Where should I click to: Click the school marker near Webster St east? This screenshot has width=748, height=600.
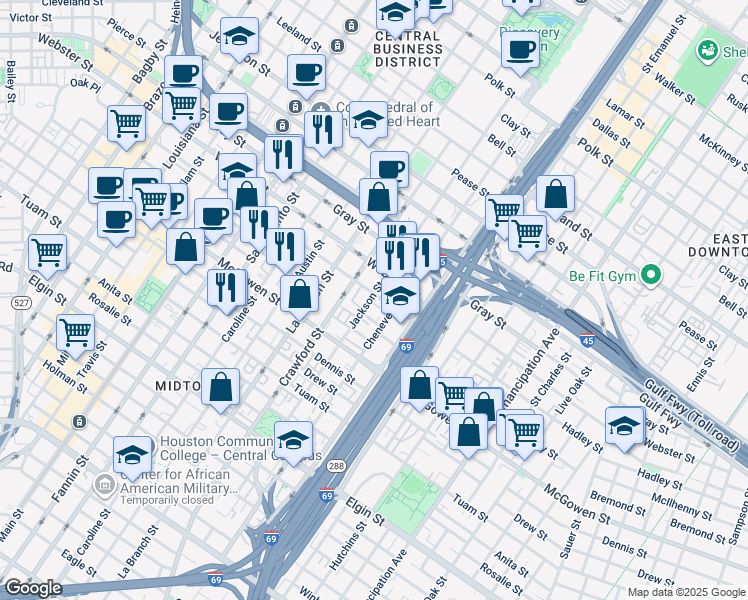pos(625,428)
